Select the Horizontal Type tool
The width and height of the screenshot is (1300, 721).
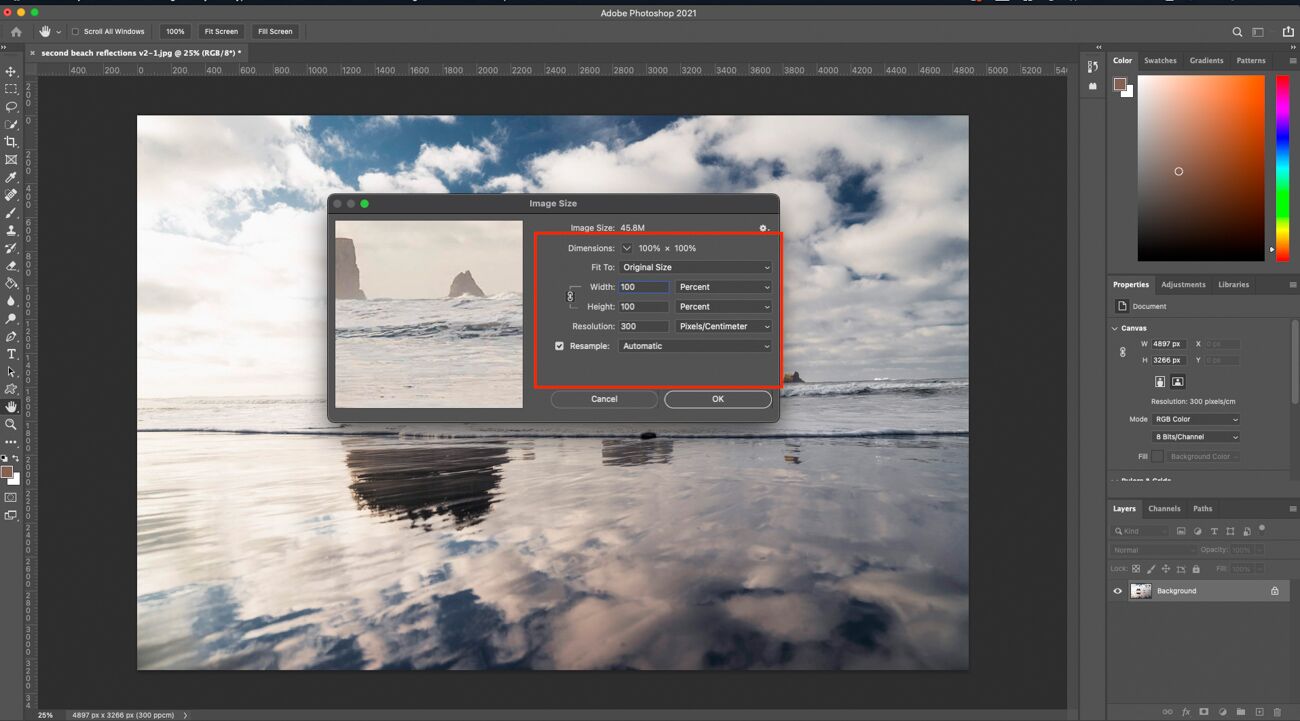[x=12, y=353]
